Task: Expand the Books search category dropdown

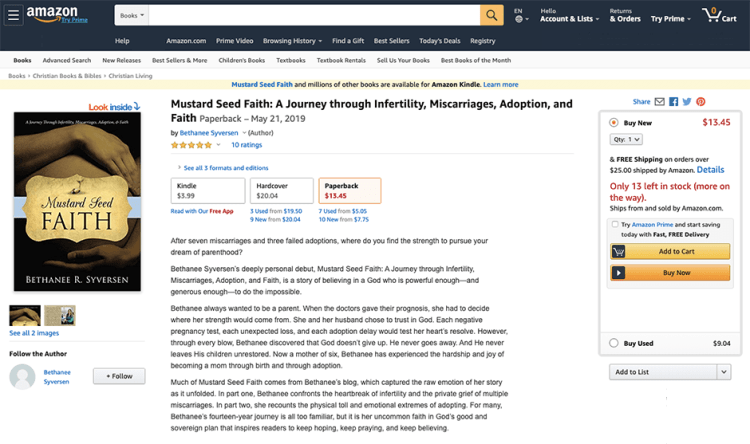Action: pyautogui.click(x=131, y=16)
